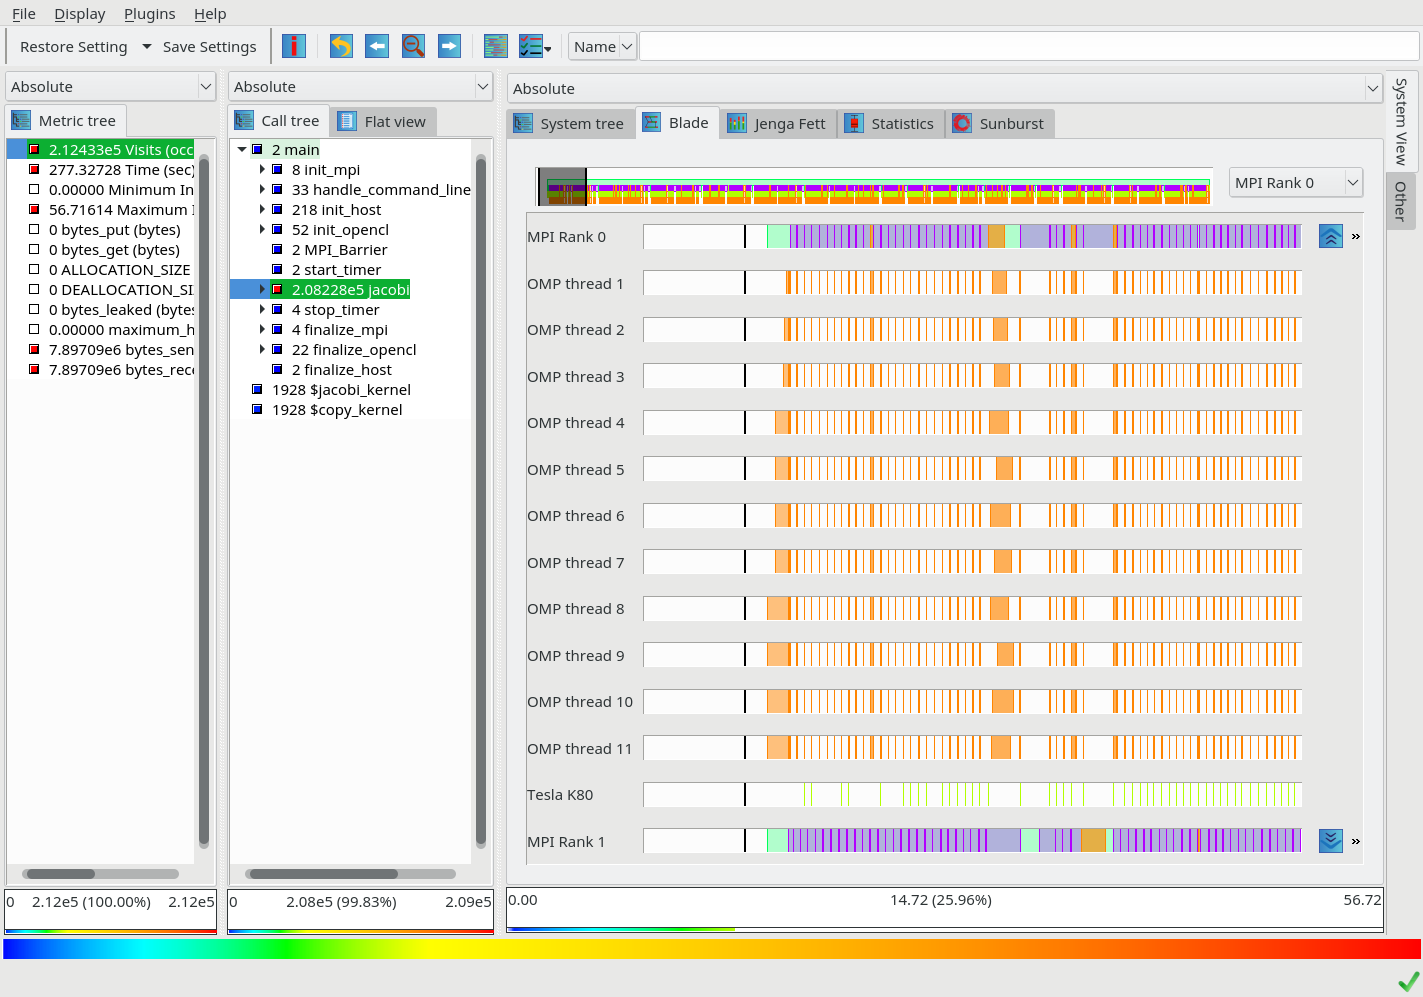
Task: Open the File menu
Action: tap(23, 14)
